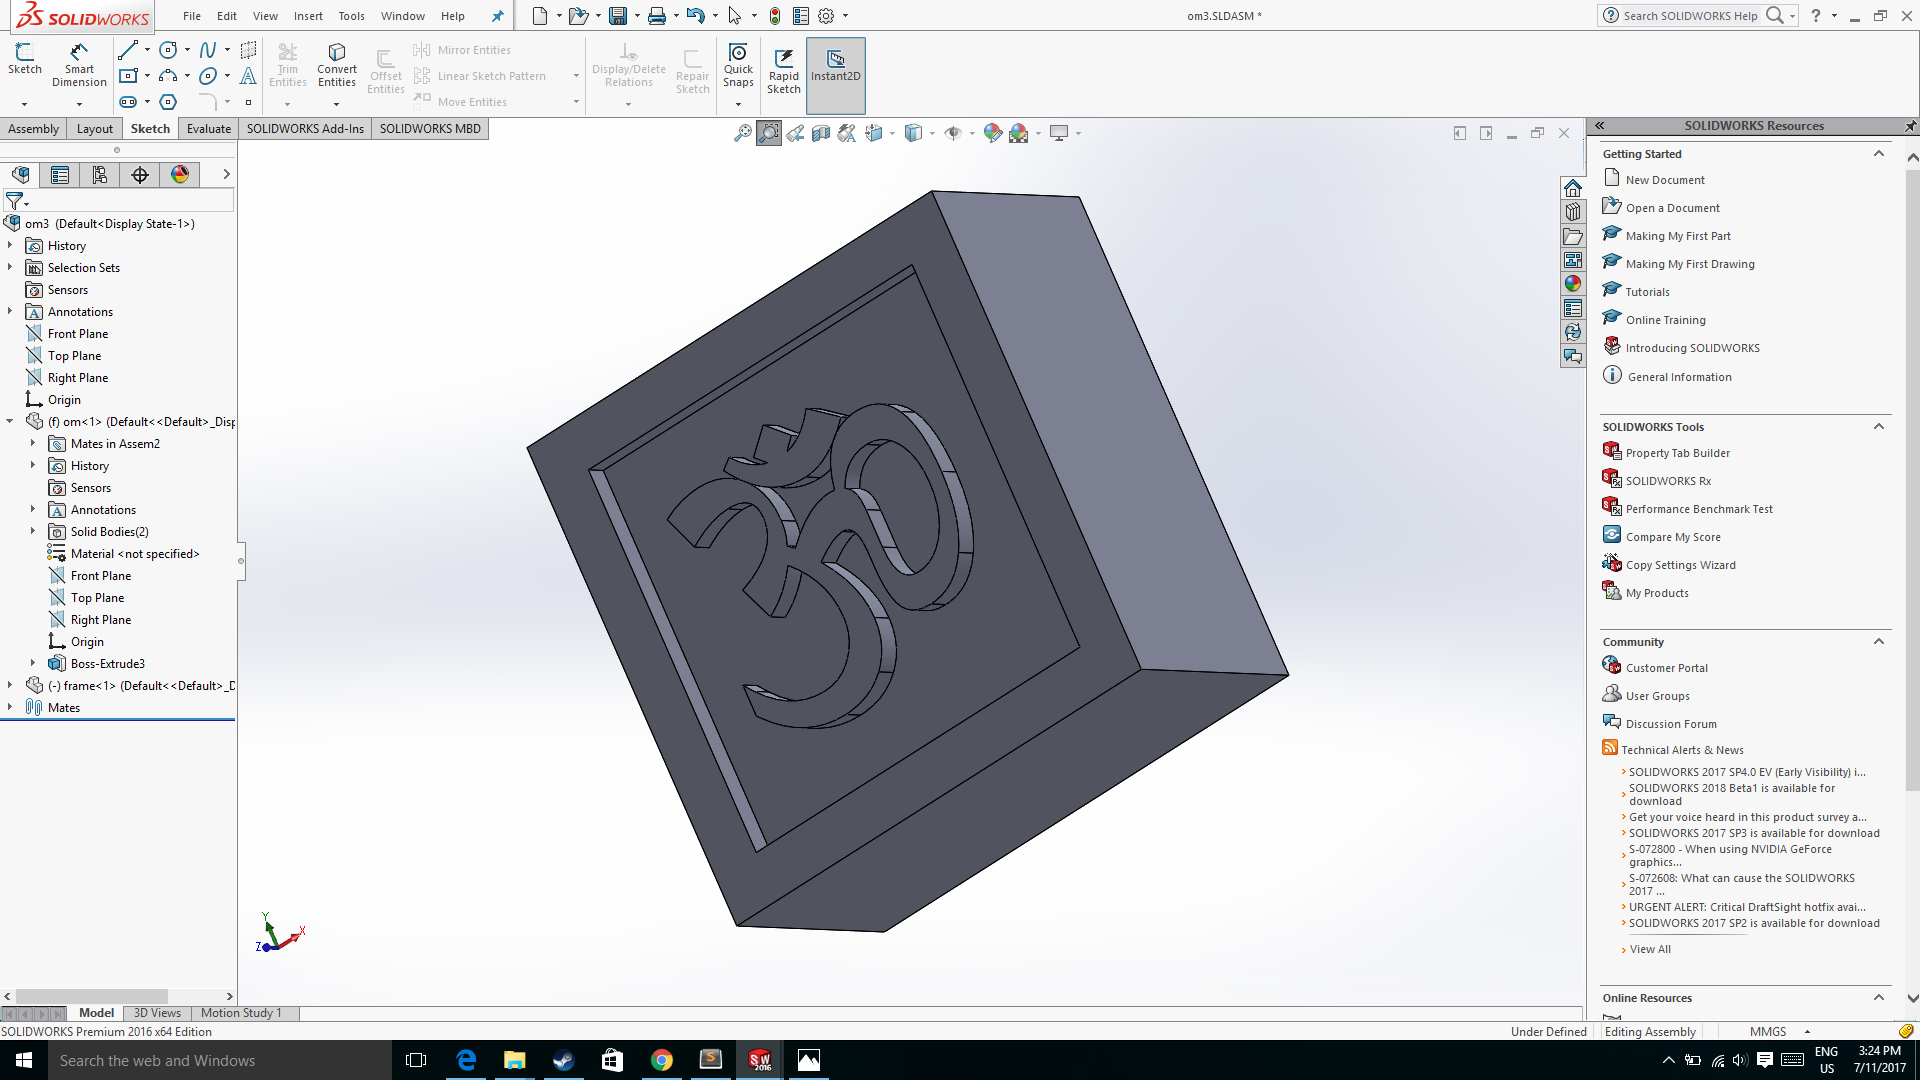1920x1080 pixels.
Task: Click Edit Appearance icon
Action: click(x=992, y=133)
